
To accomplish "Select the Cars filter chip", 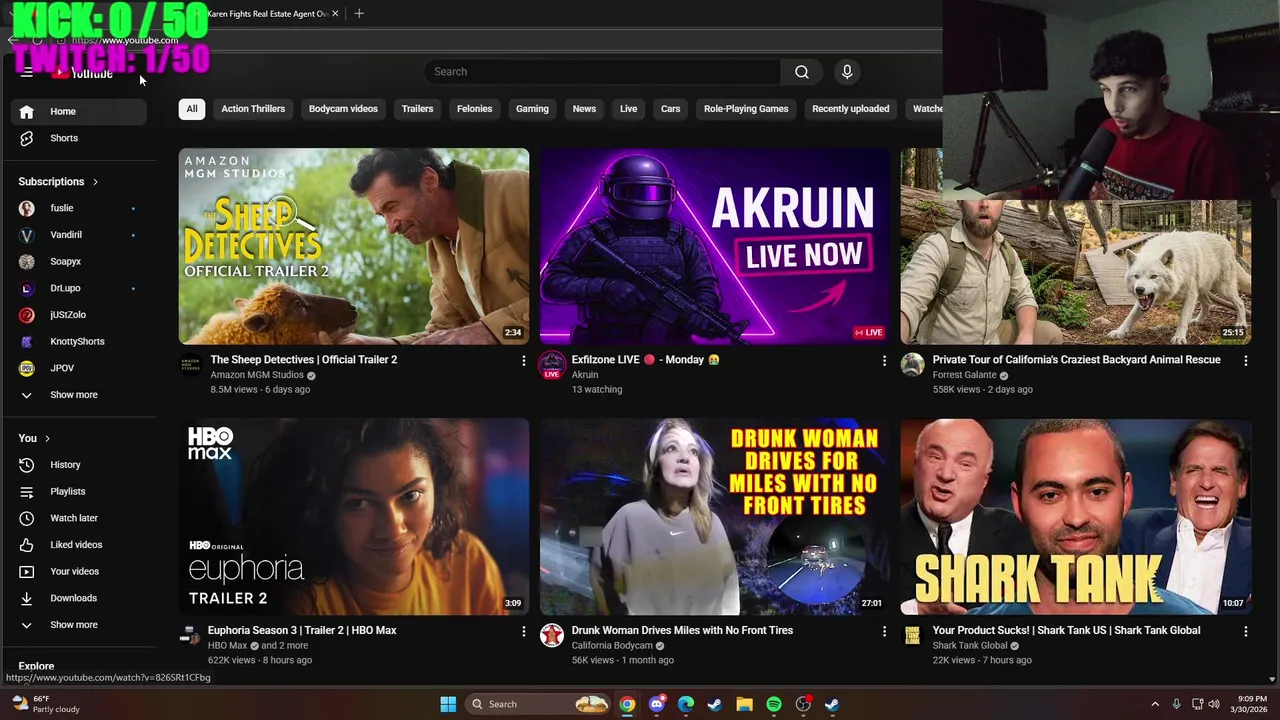I will click(671, 109).
